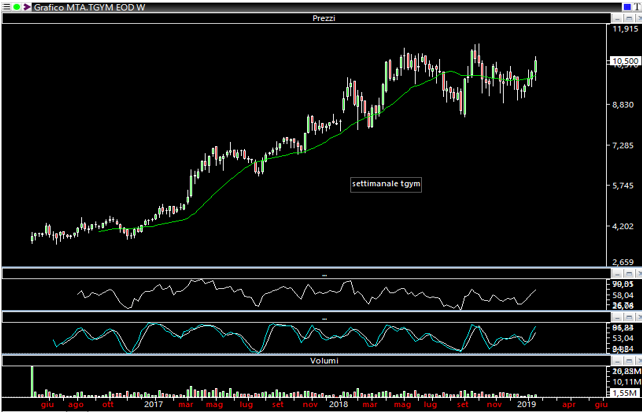642x412 pixels.
Task: Click the Grafico MTA.TGYM EOD W title
Action: click(84, 7)
